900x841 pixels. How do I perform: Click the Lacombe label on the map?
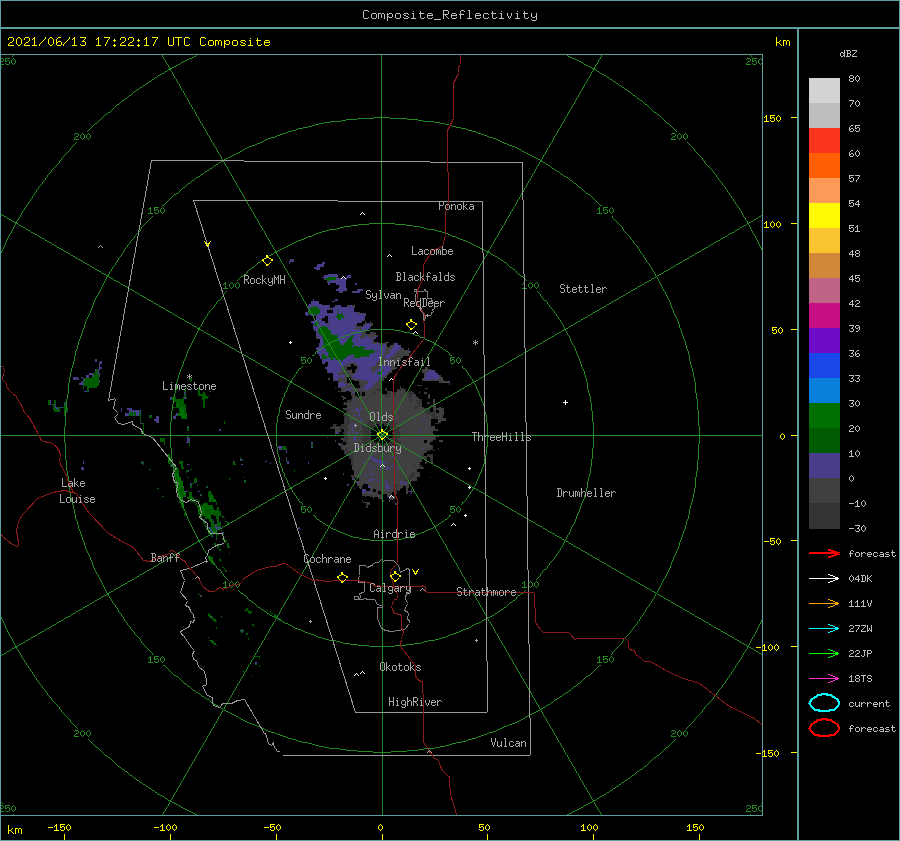tap(432, 251)
